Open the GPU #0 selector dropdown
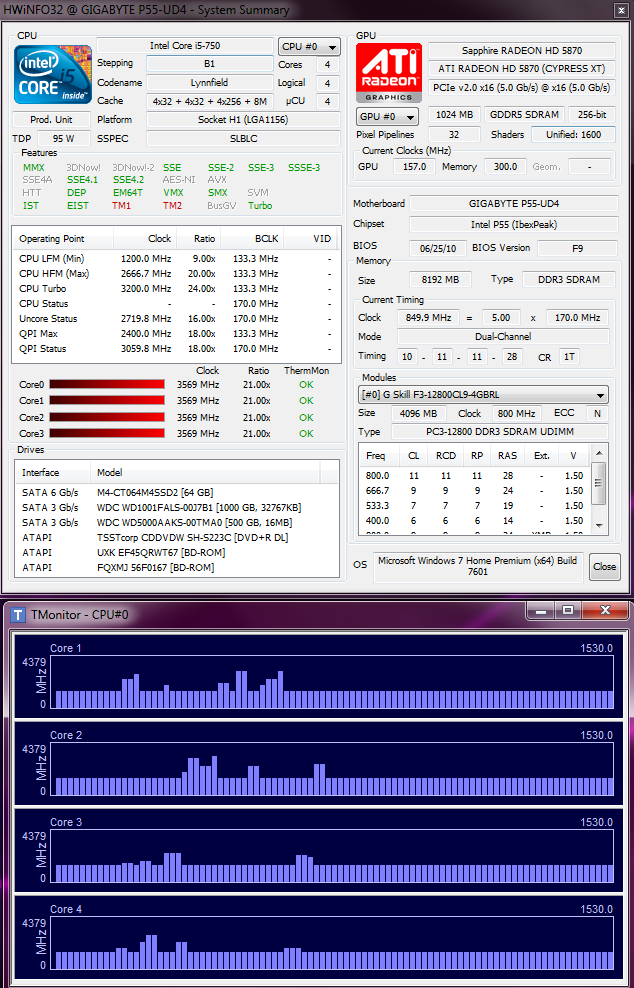This screenshot has height=988, width=634. point(388,117)
